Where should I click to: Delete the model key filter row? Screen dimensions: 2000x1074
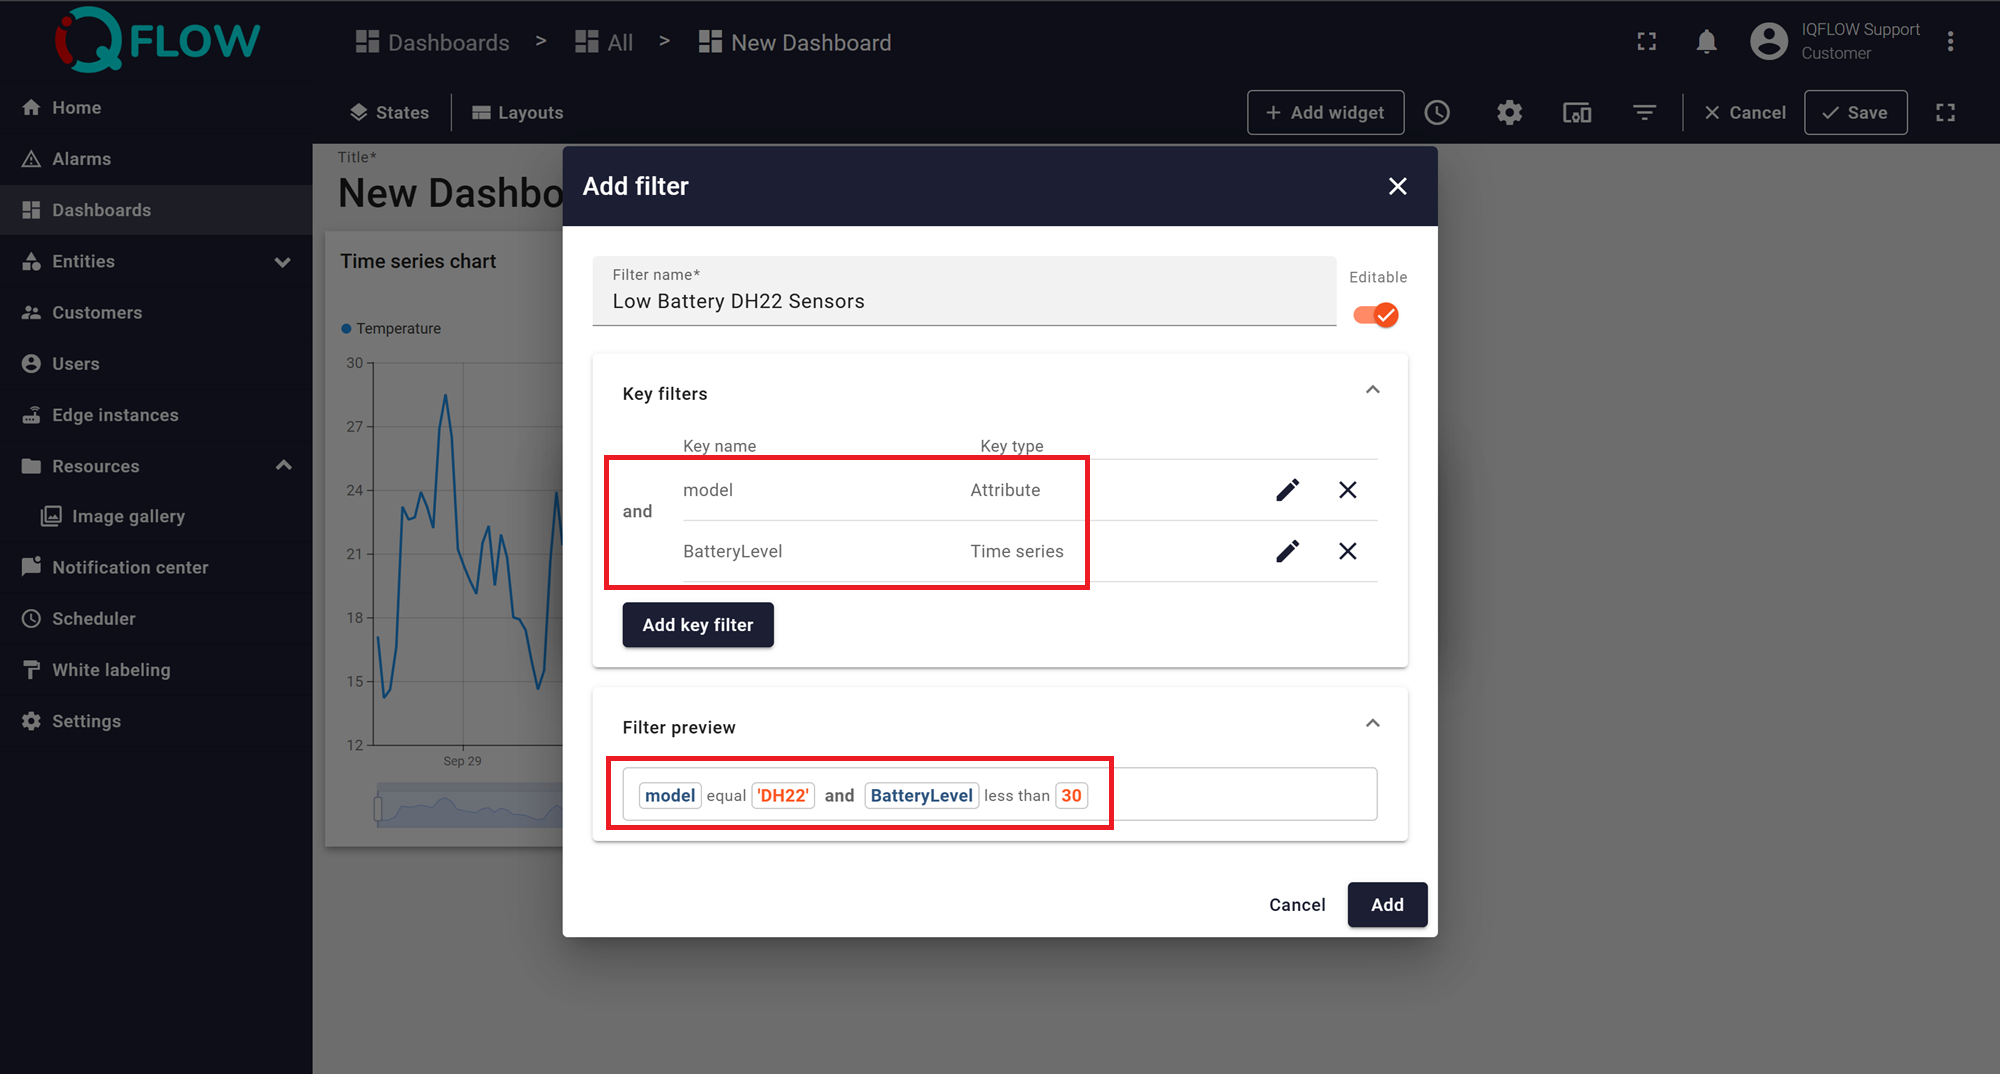click(x=1347, y=490)
